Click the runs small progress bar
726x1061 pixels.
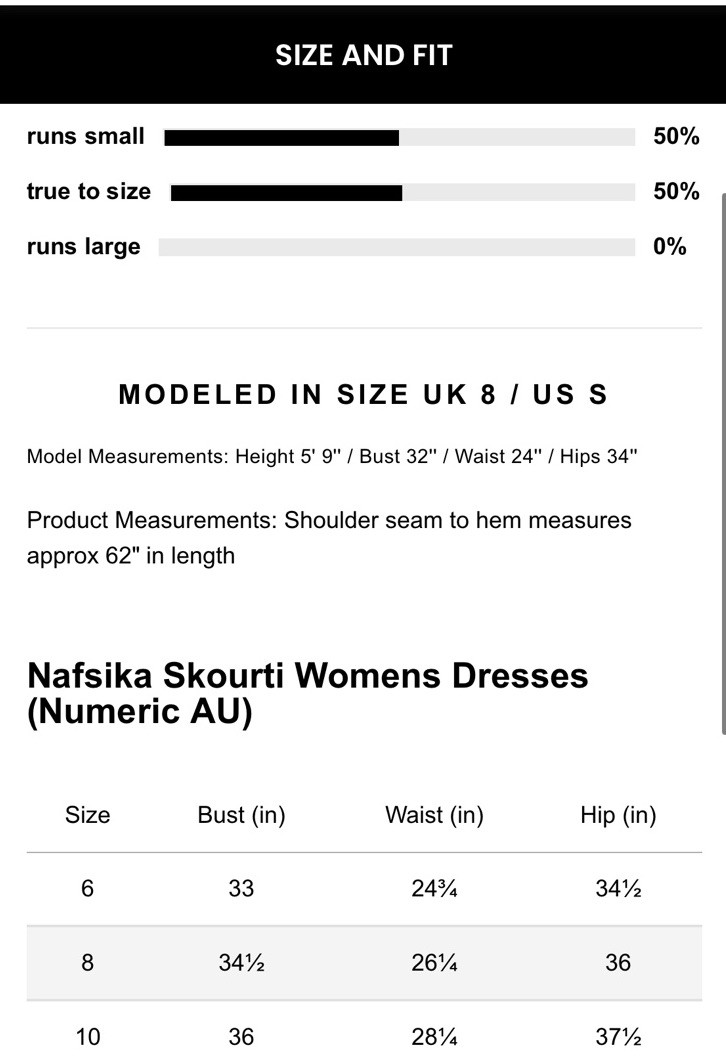399,137
